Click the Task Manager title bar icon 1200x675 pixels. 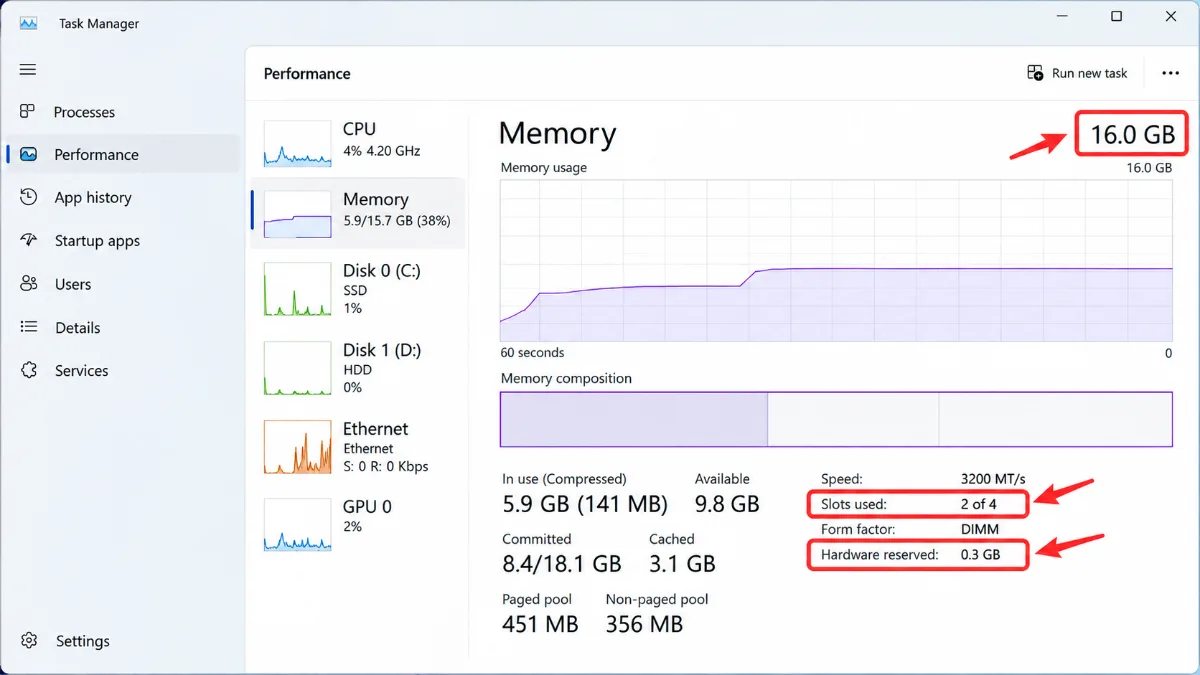click(x=28, y=23)
